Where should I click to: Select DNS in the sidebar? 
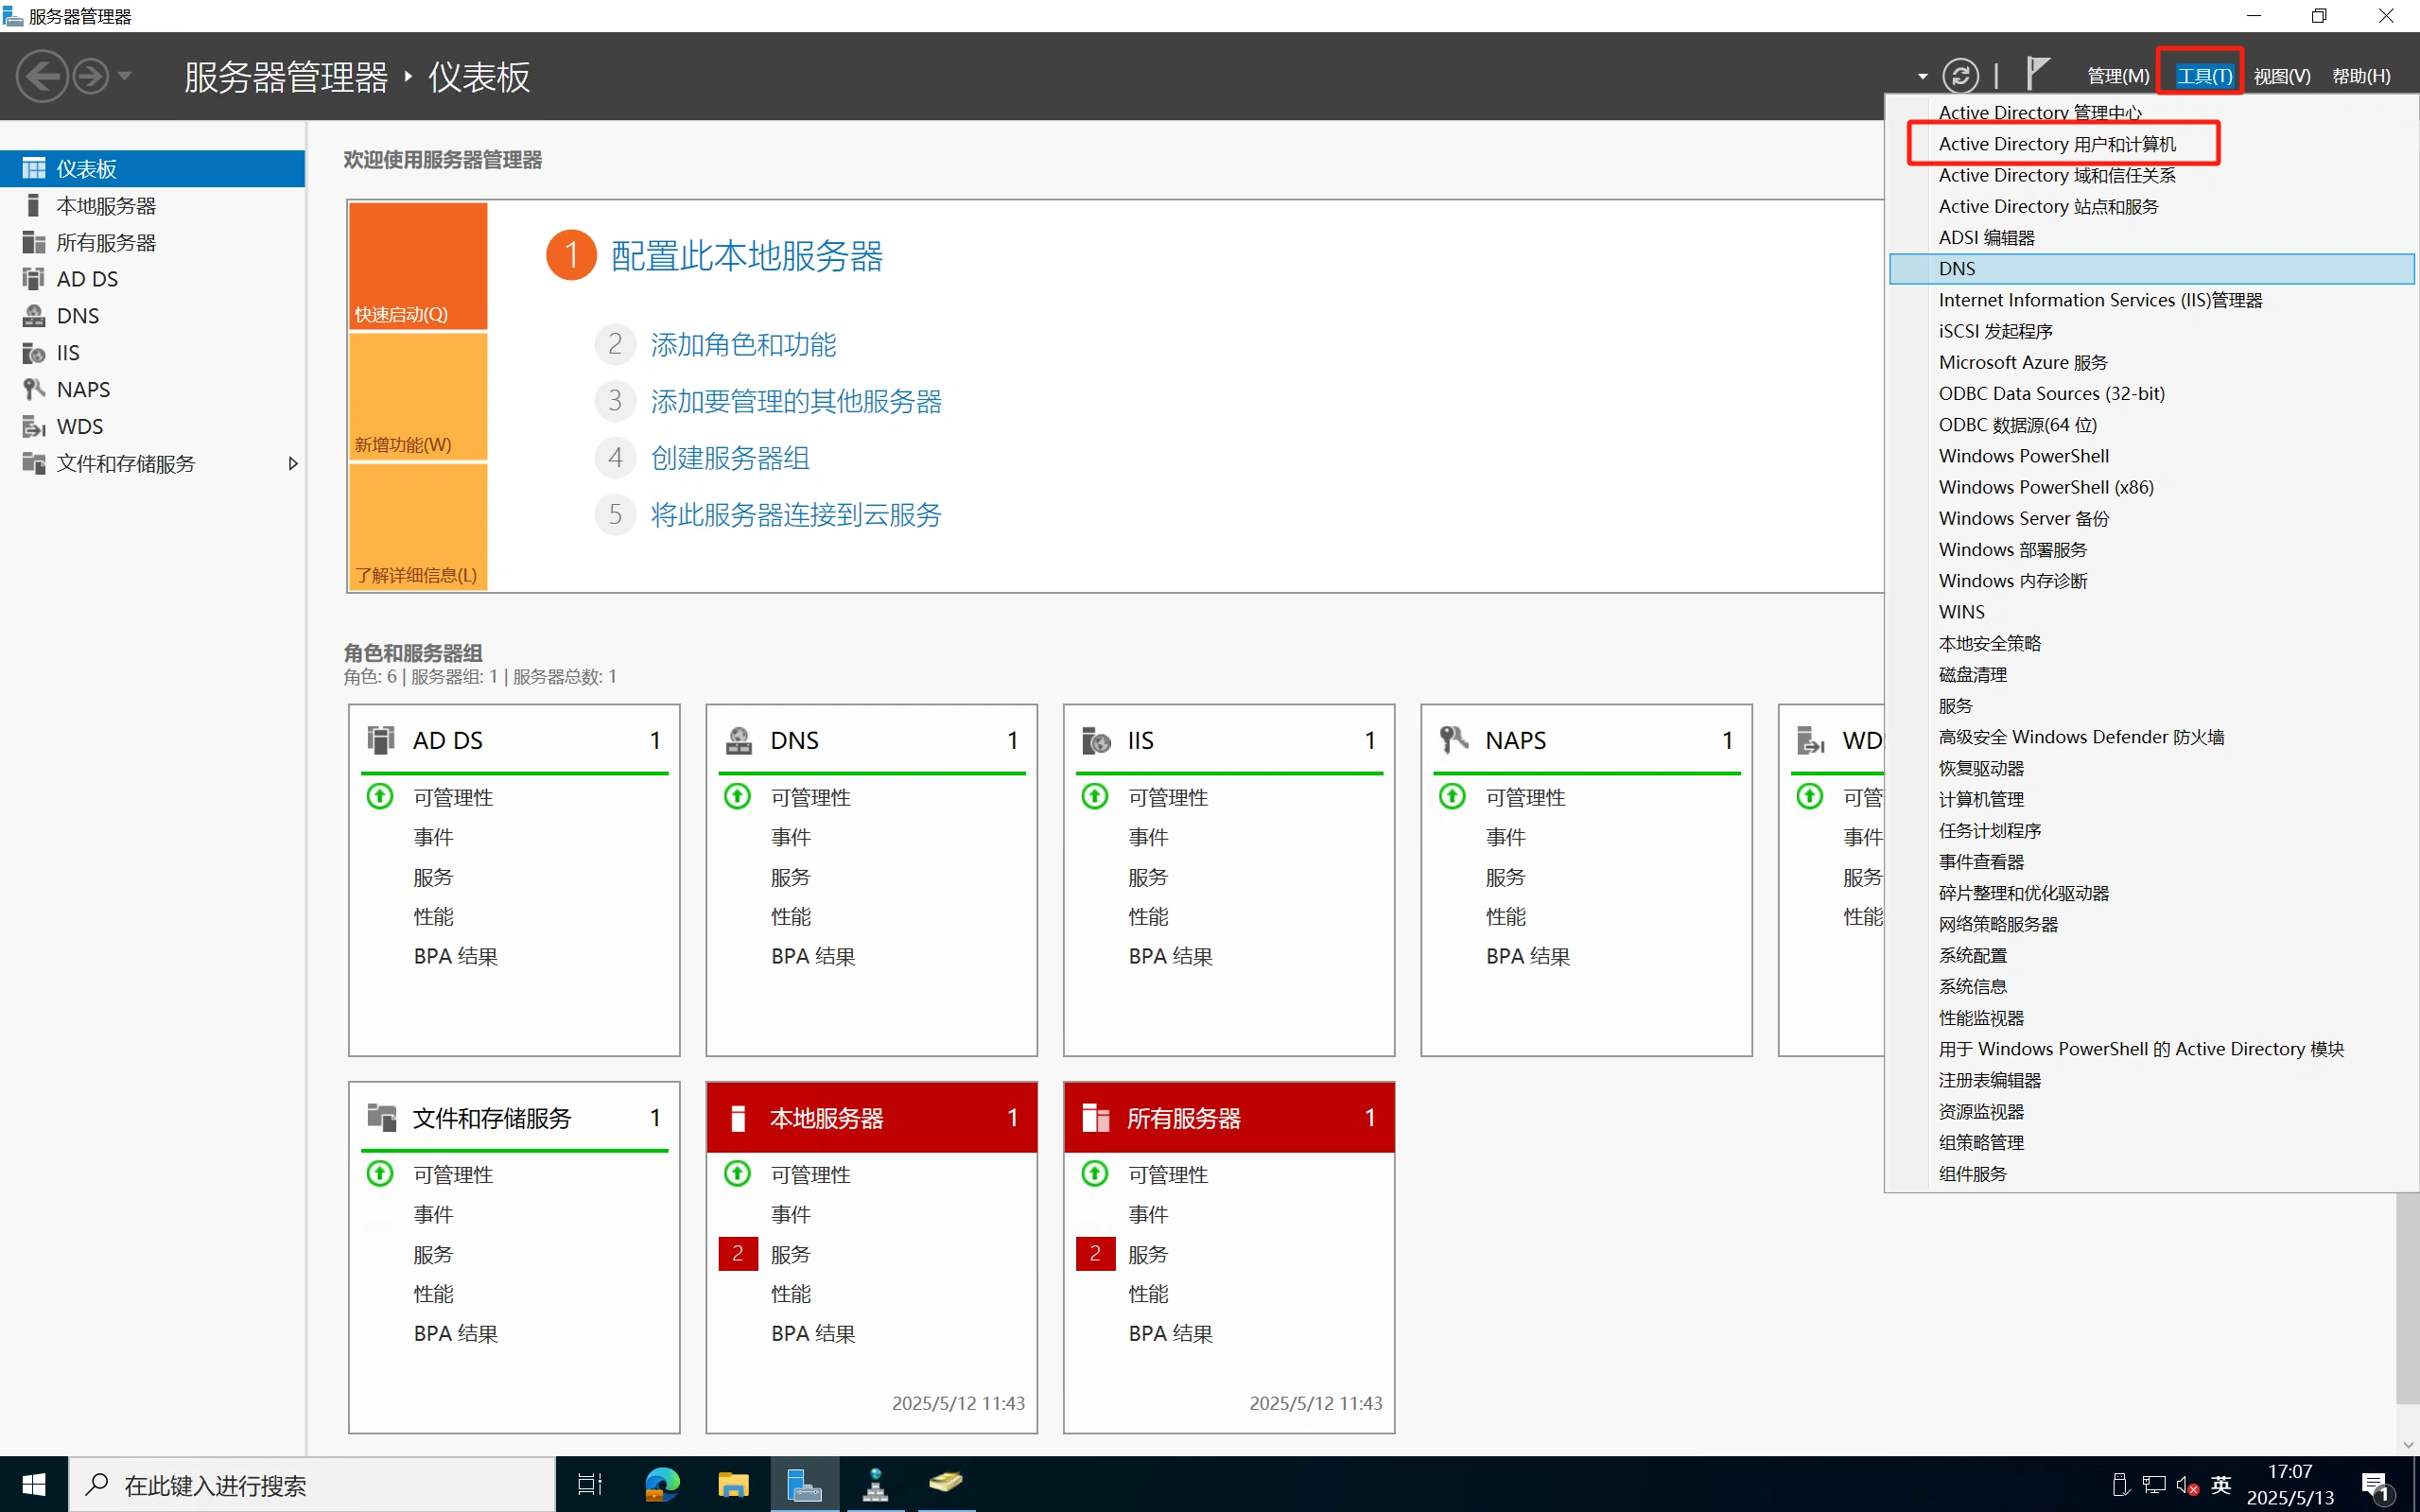click(x=152, y=316)
